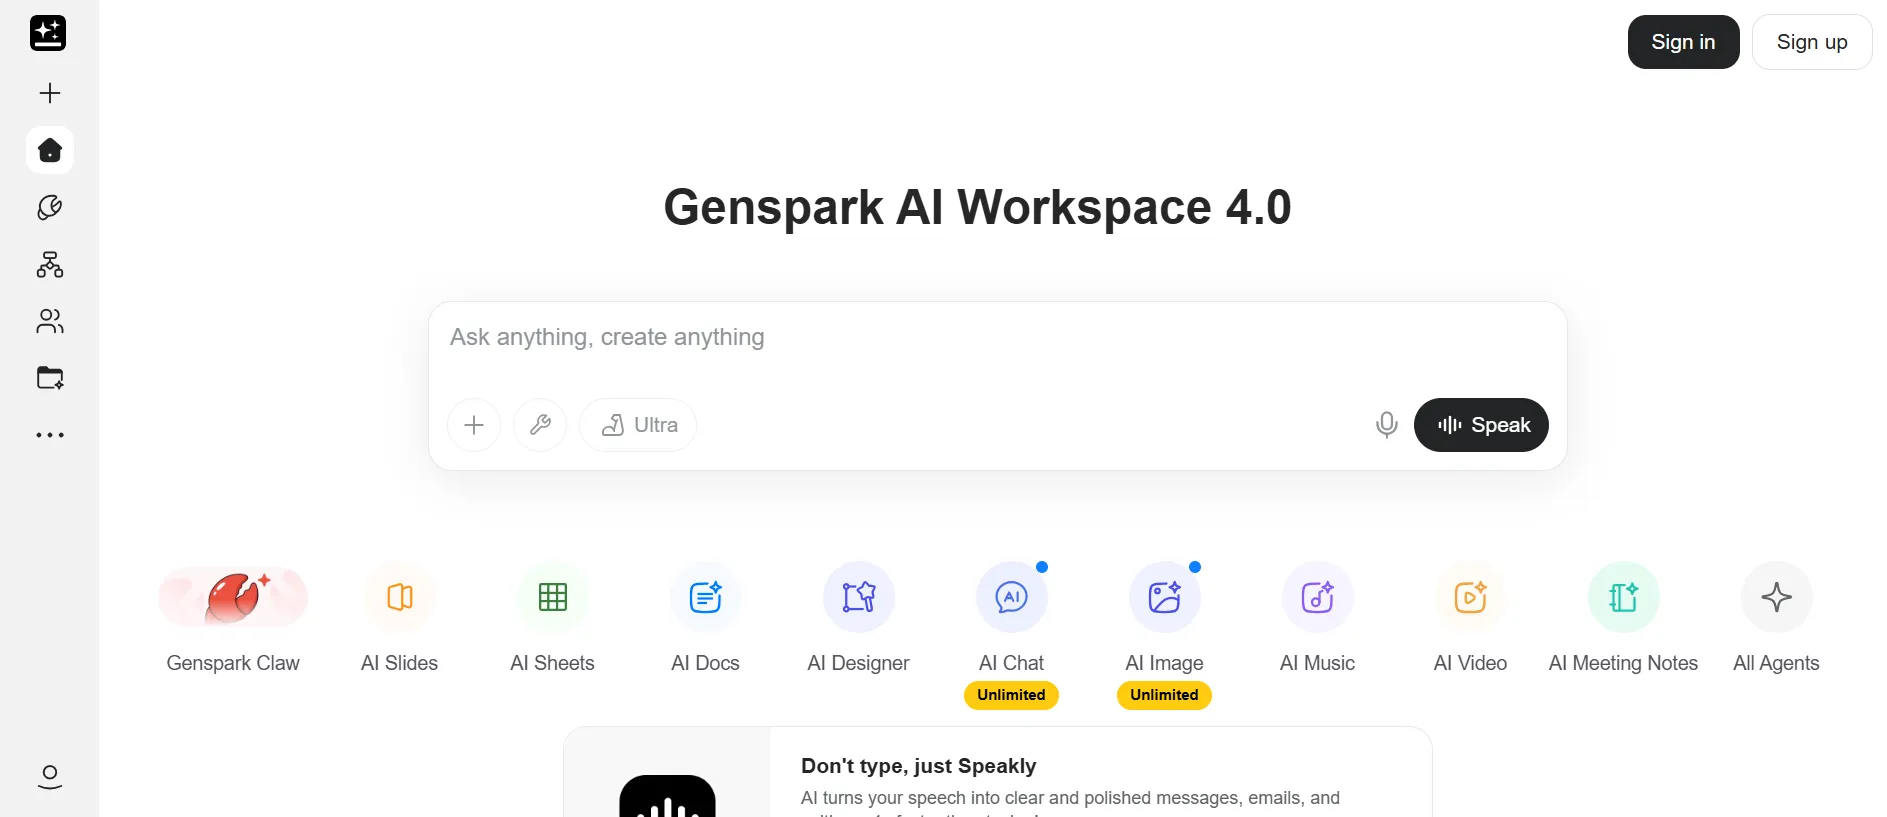Click the Unlimited badge under AI Image
The height and width of the screenshot is (817, 1887).
pyautogui.click(x=1165, y=695)
